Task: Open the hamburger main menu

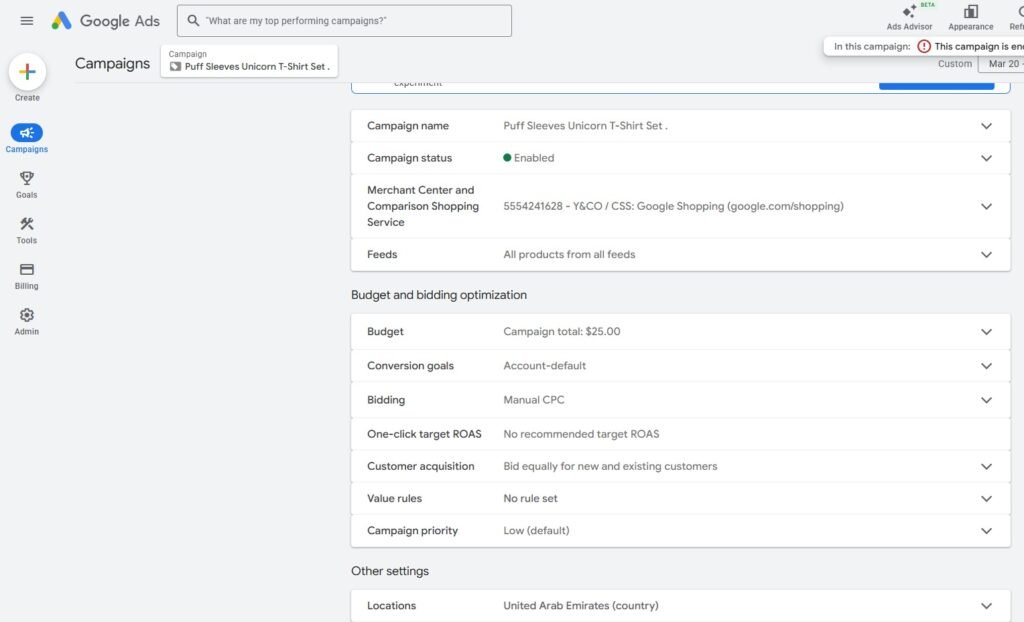Action: coord(27,21)
